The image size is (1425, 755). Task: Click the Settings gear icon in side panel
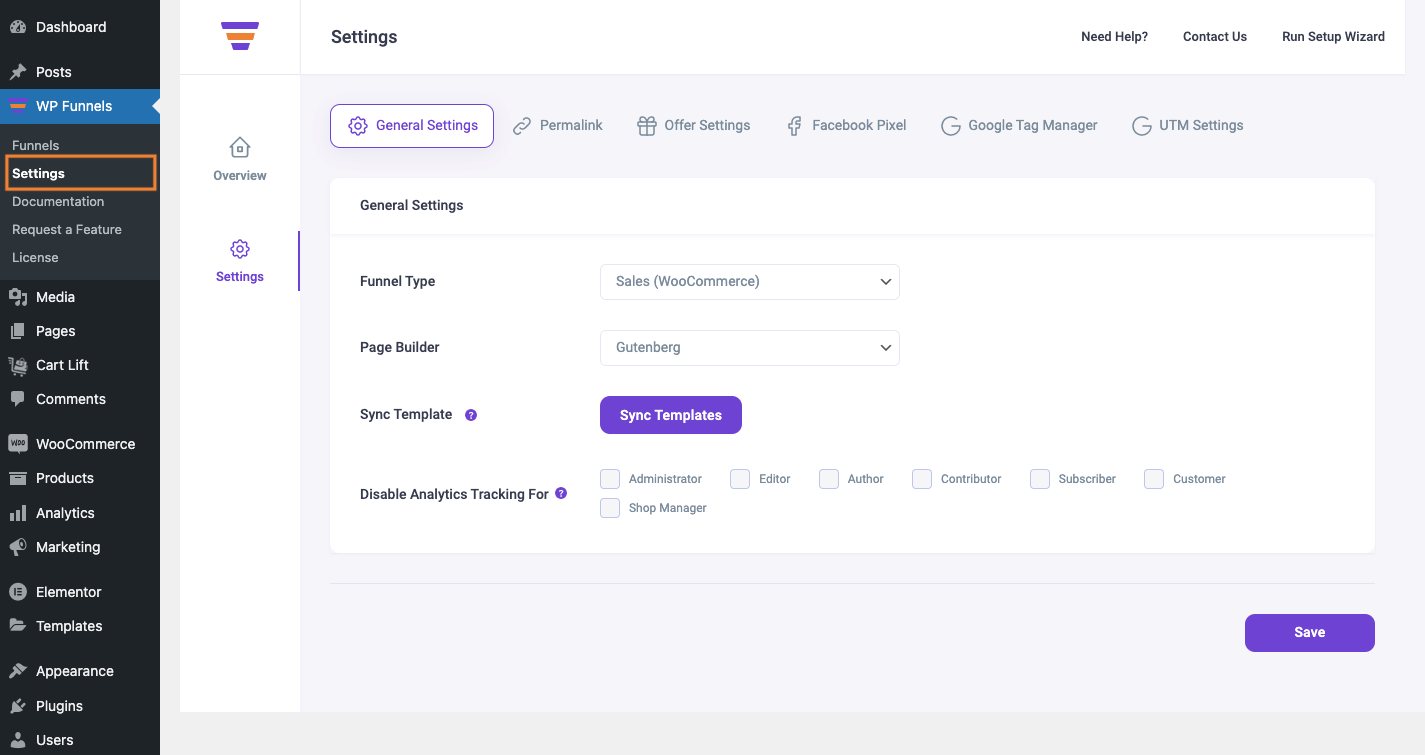[x=240, y=249]
